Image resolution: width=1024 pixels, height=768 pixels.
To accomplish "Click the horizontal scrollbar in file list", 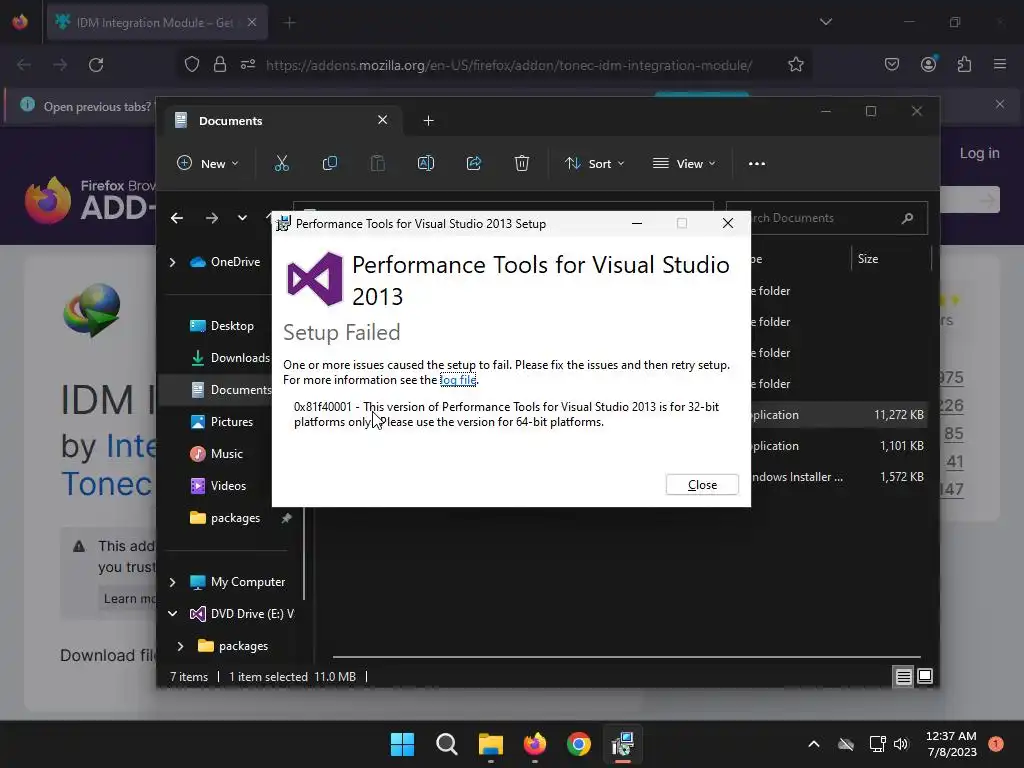I will 626,656.
